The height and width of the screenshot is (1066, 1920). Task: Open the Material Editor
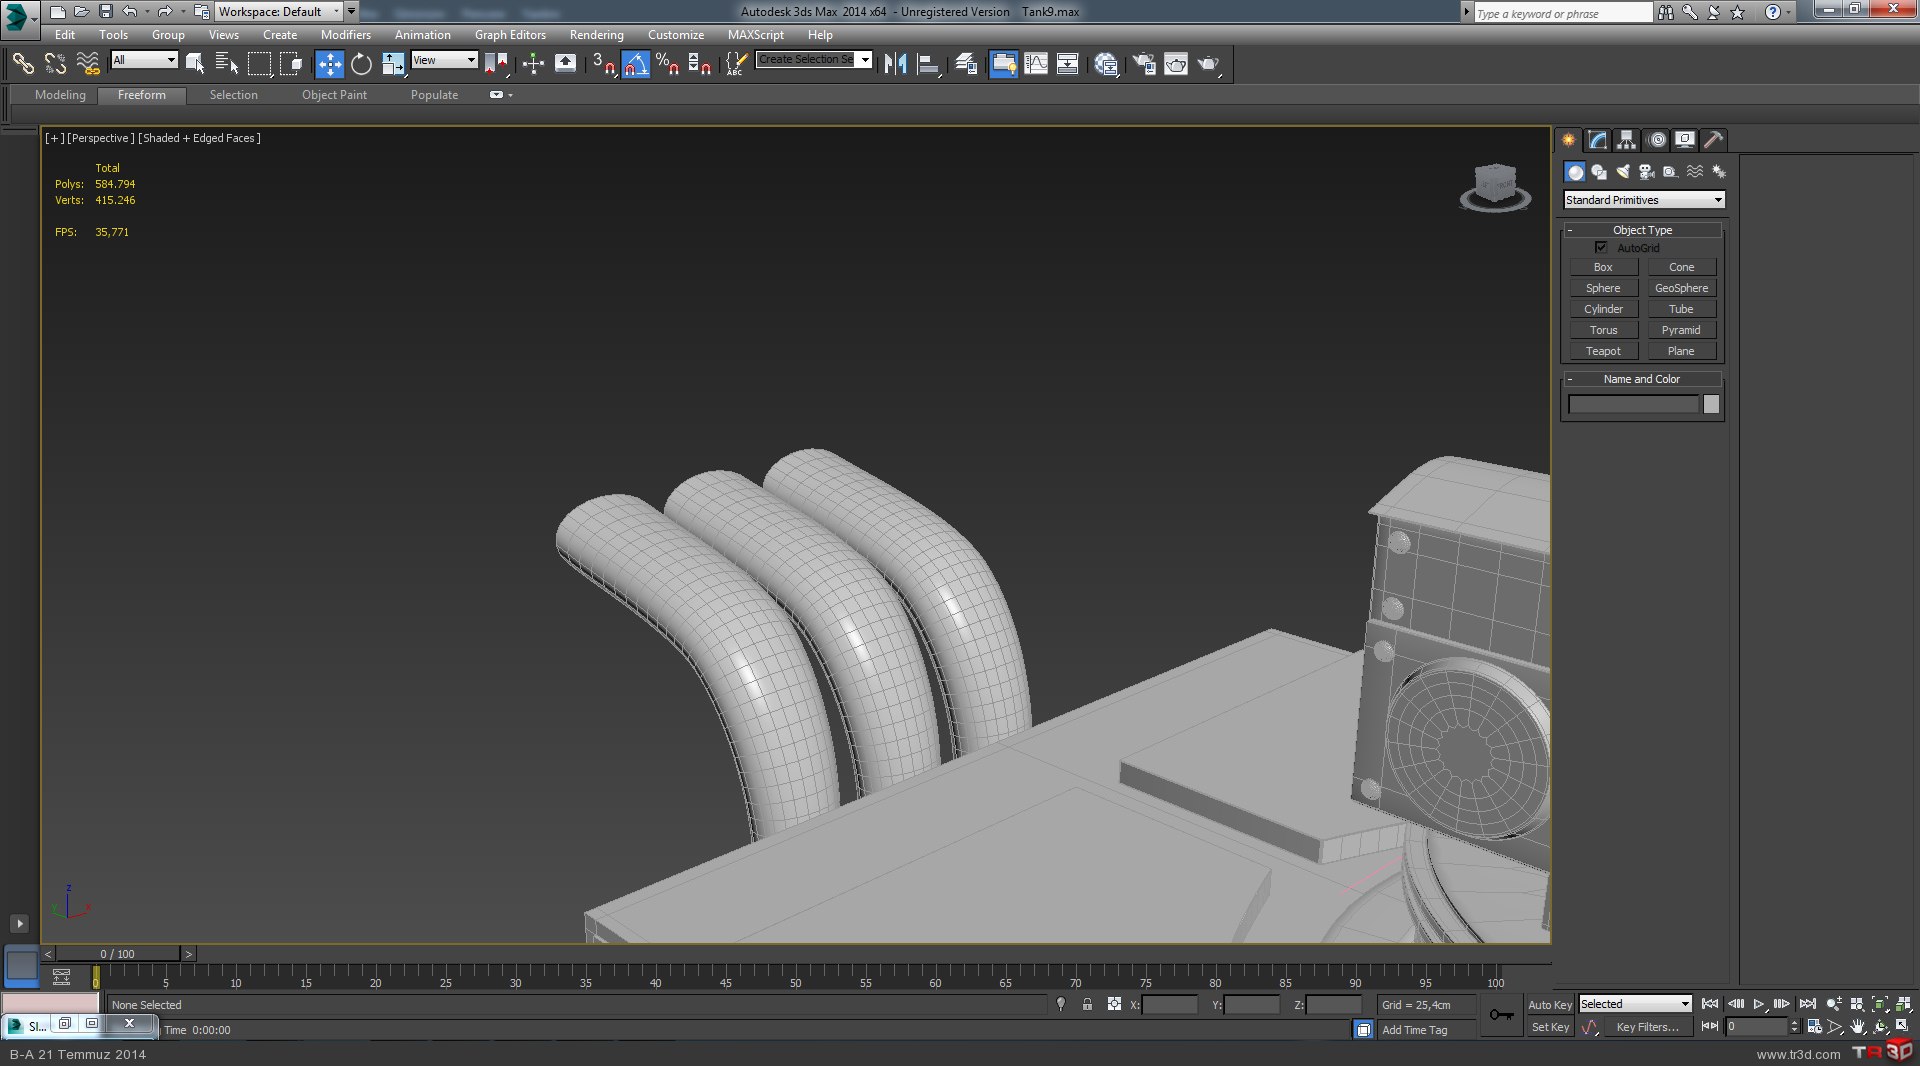tap(1106, 64)
